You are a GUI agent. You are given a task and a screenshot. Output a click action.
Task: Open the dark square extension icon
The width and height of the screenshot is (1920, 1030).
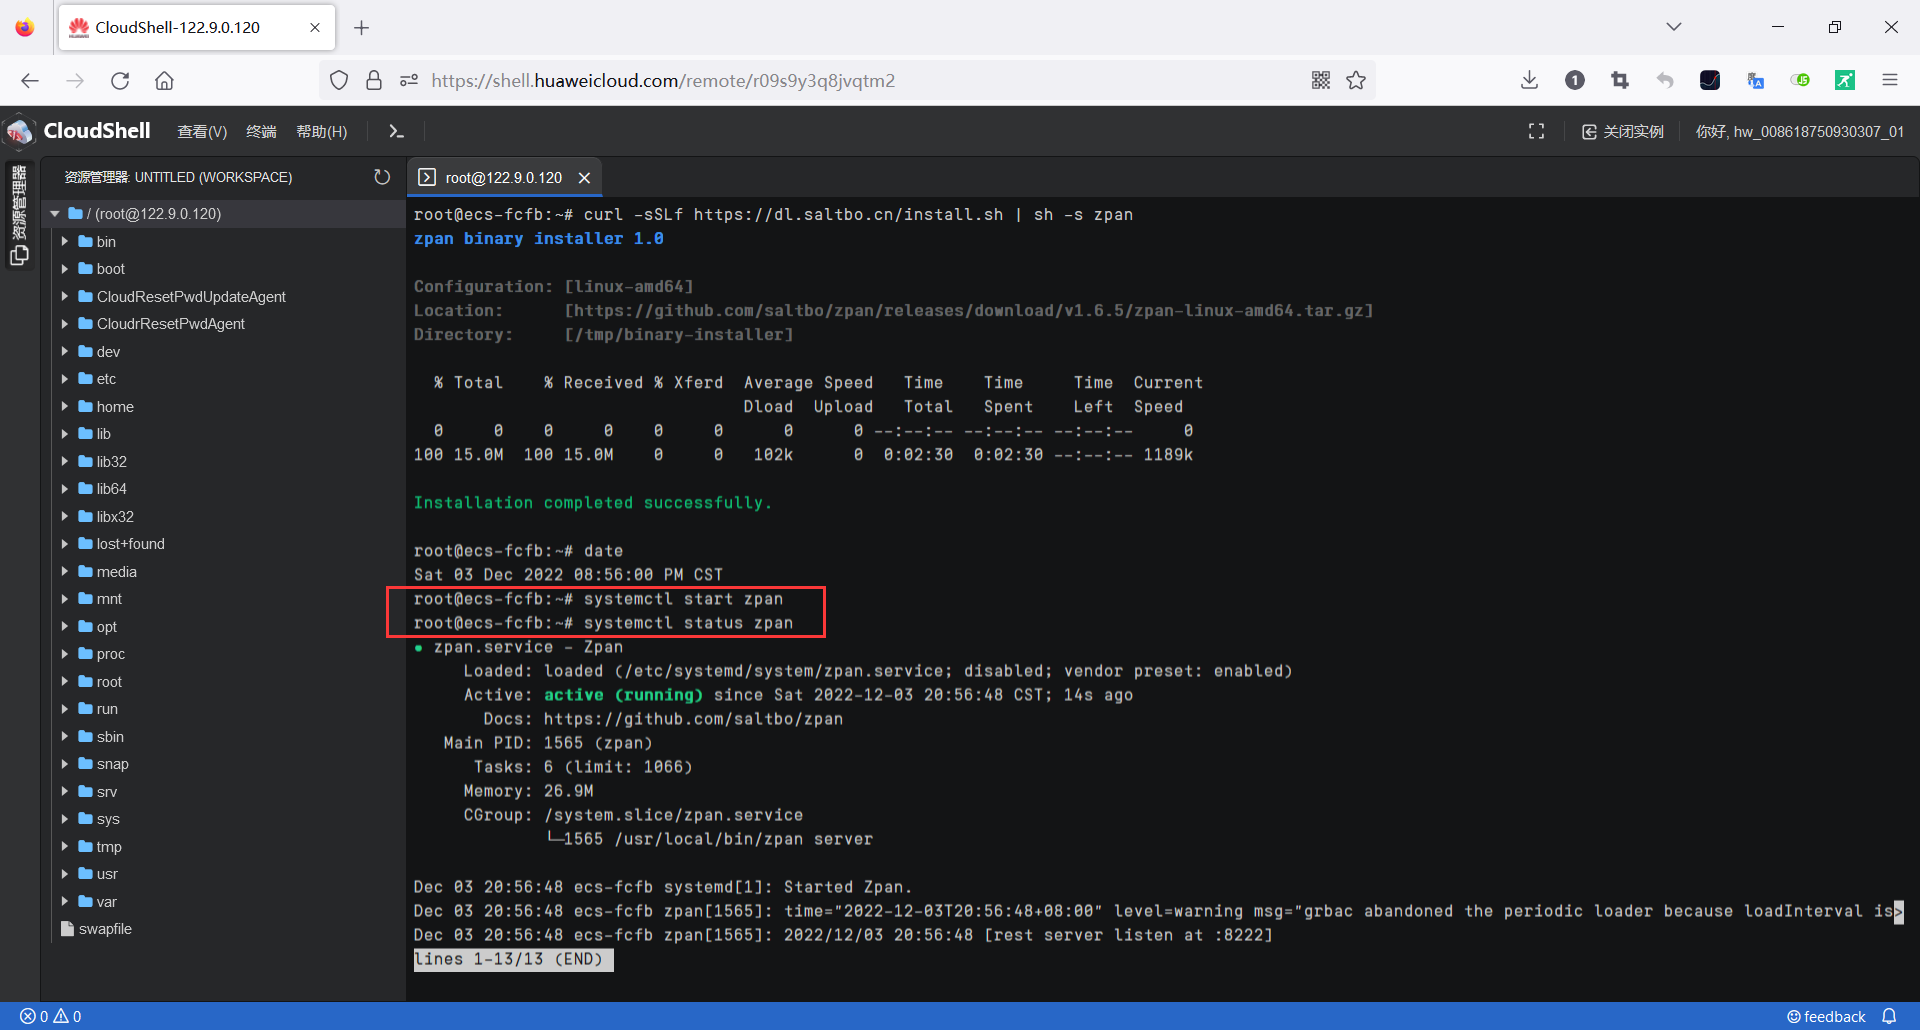tap(1710, 81)
